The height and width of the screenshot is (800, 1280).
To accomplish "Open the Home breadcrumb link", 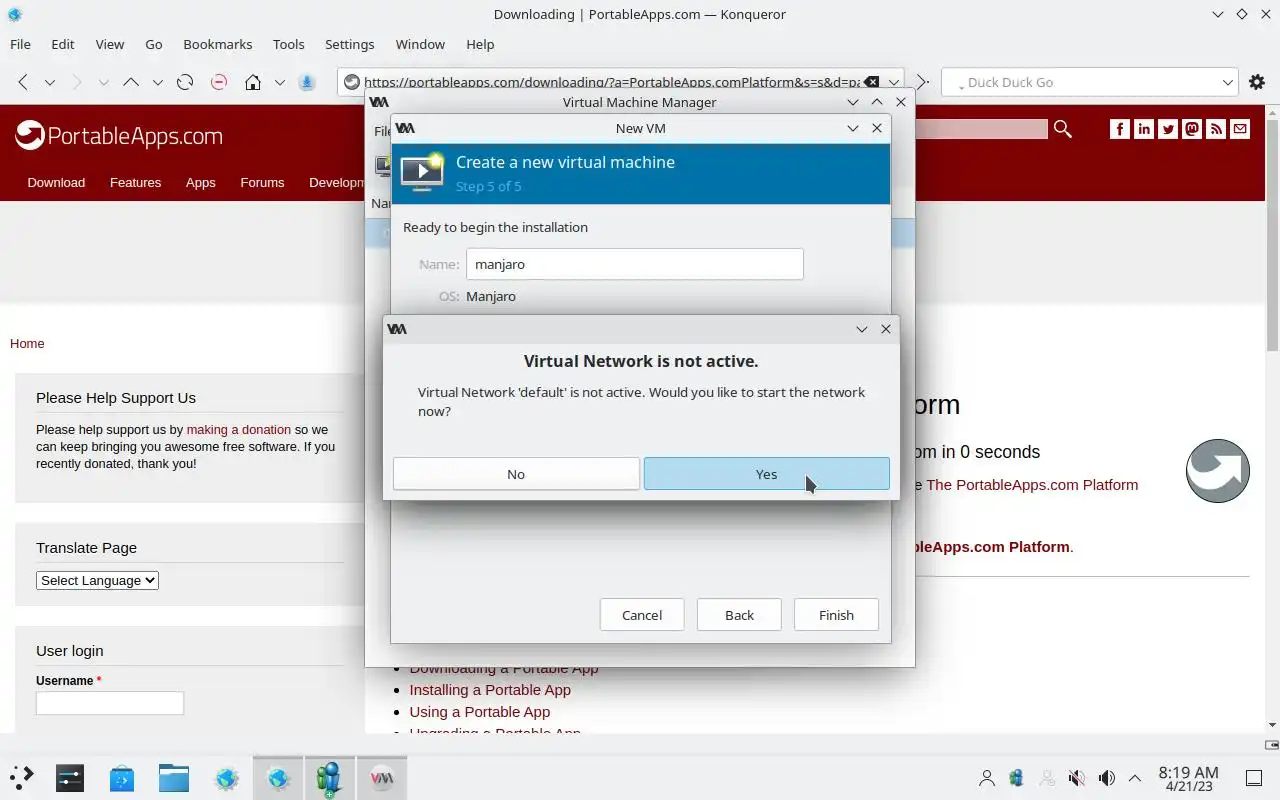I will click(27, 343).
